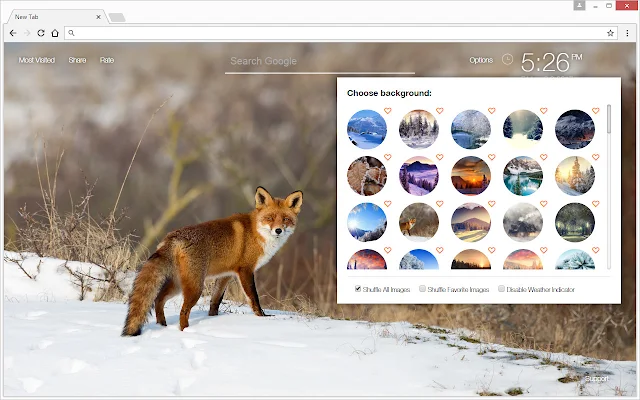Favorite the frozen river trees background
Screen dimensions: 640x400
(x=491, y=111)
